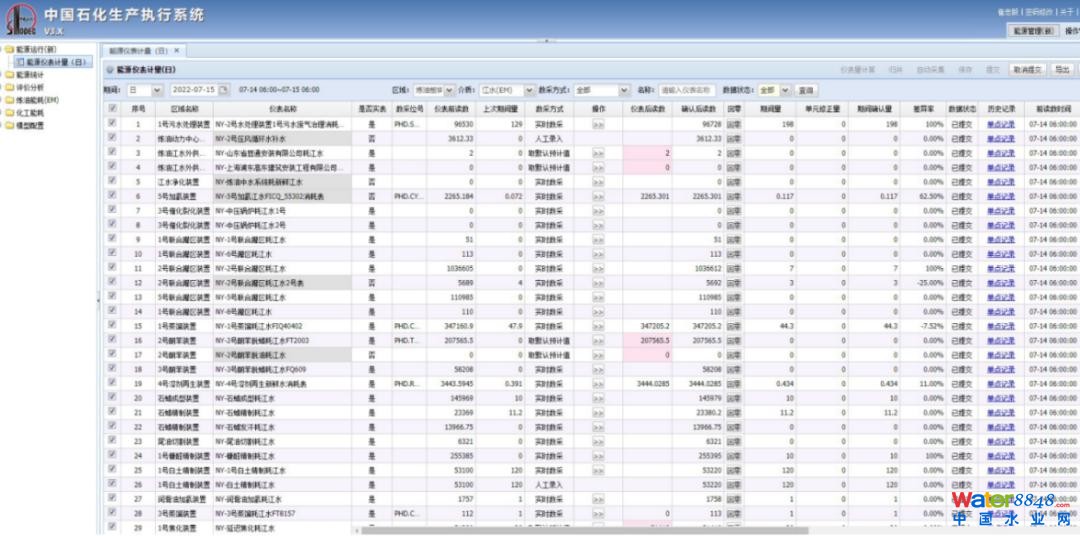Click the 回零 button in row 1
Screen dimensions: 1080x536
point(734,125)
